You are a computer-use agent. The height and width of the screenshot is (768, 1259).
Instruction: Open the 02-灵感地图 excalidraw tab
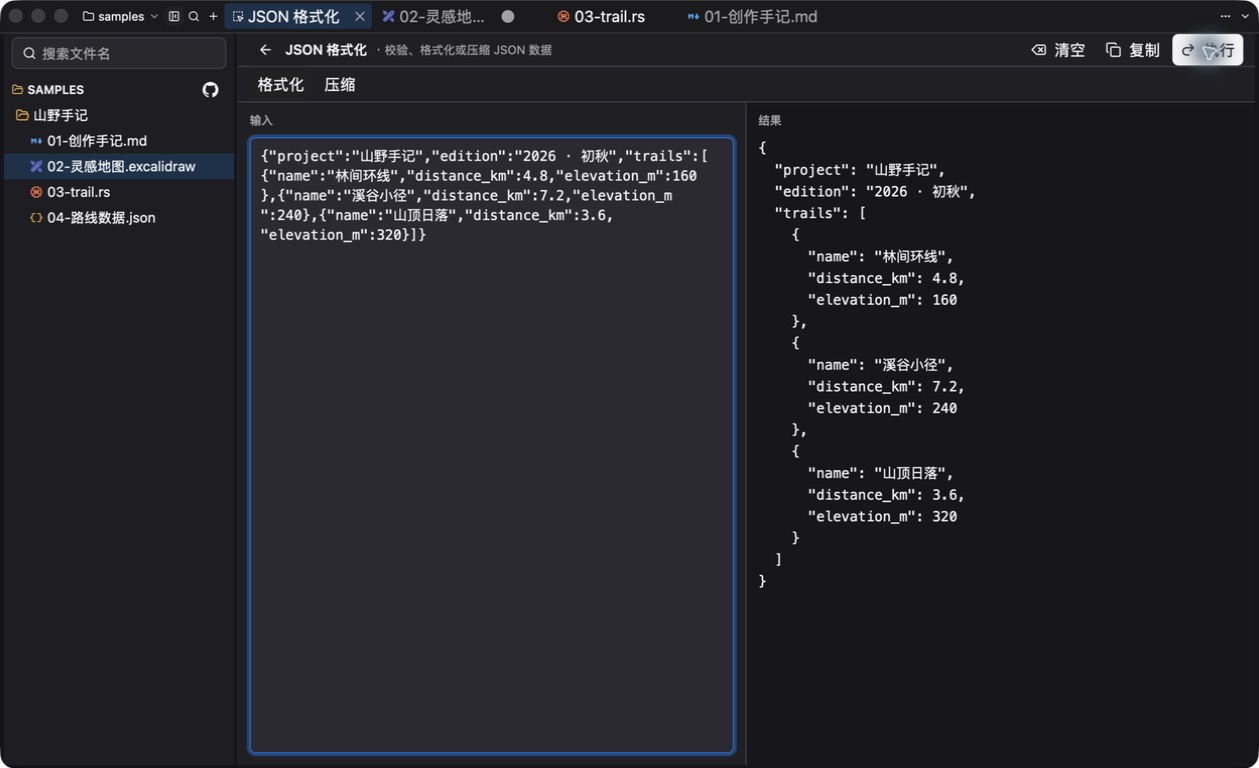pyautogui.click(x=434, y=17)
